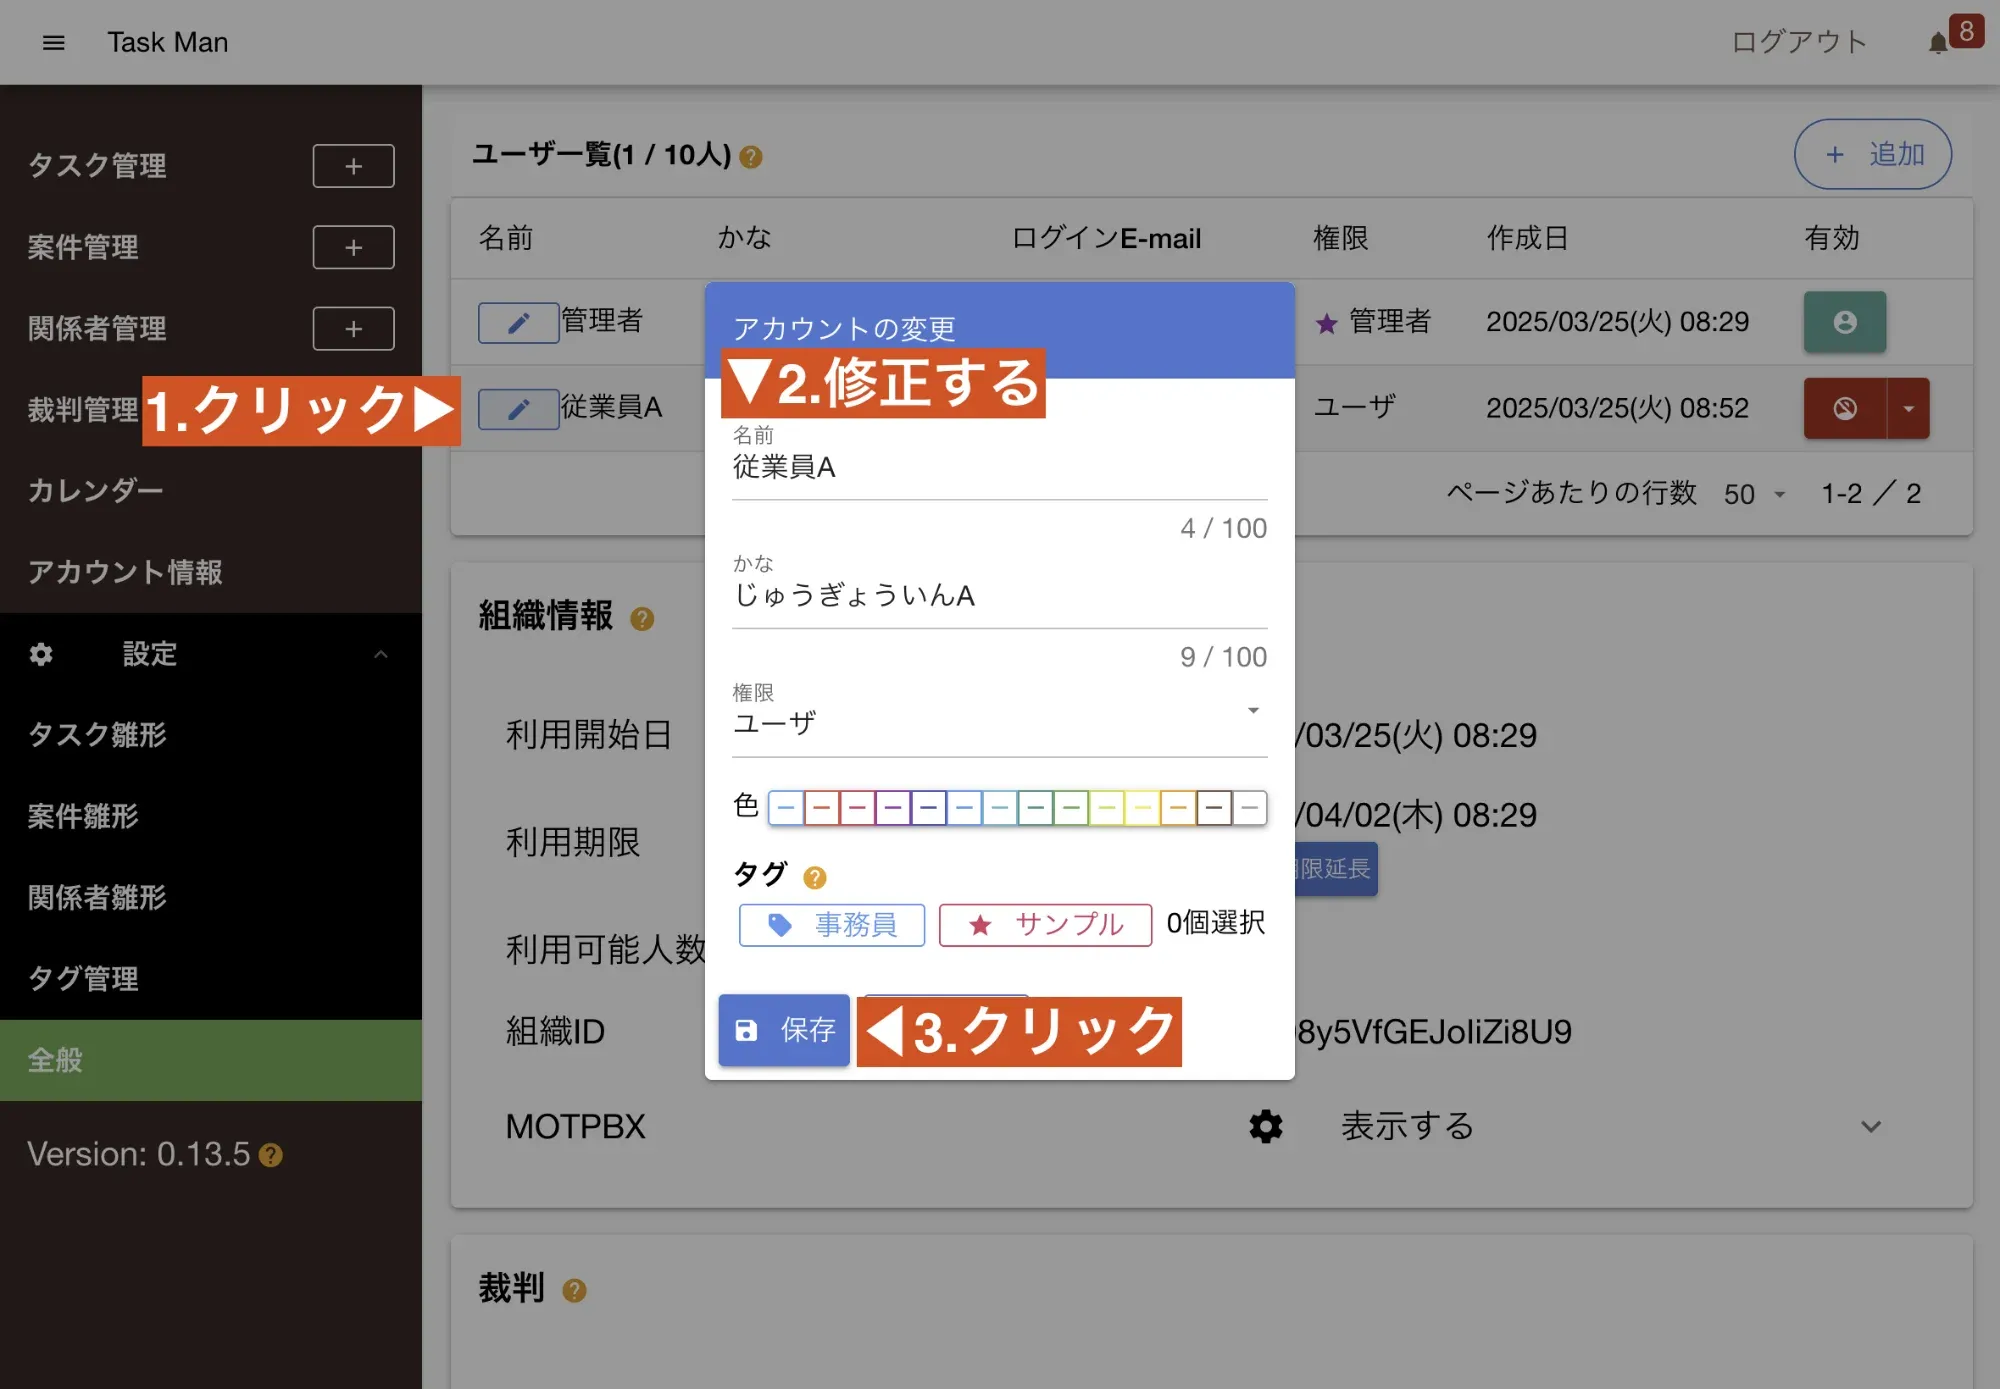2000x1389 pixels.
Task: Click the help icon next to タグ
Action: pyautogui.click(x=815, y=877)
